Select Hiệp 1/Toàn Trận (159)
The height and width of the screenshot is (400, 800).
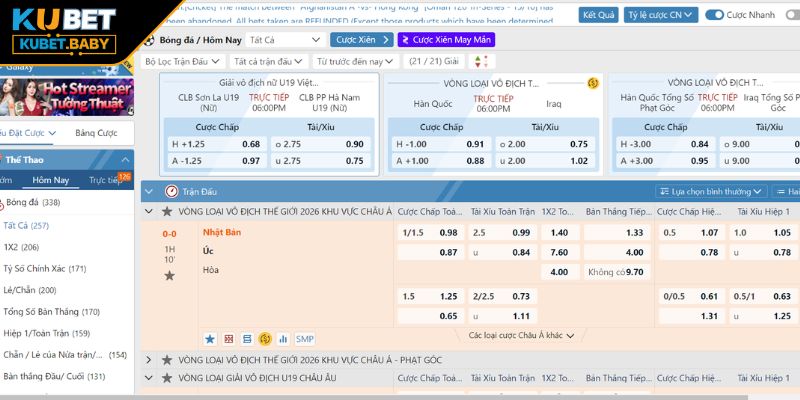[x=46, y=334]
